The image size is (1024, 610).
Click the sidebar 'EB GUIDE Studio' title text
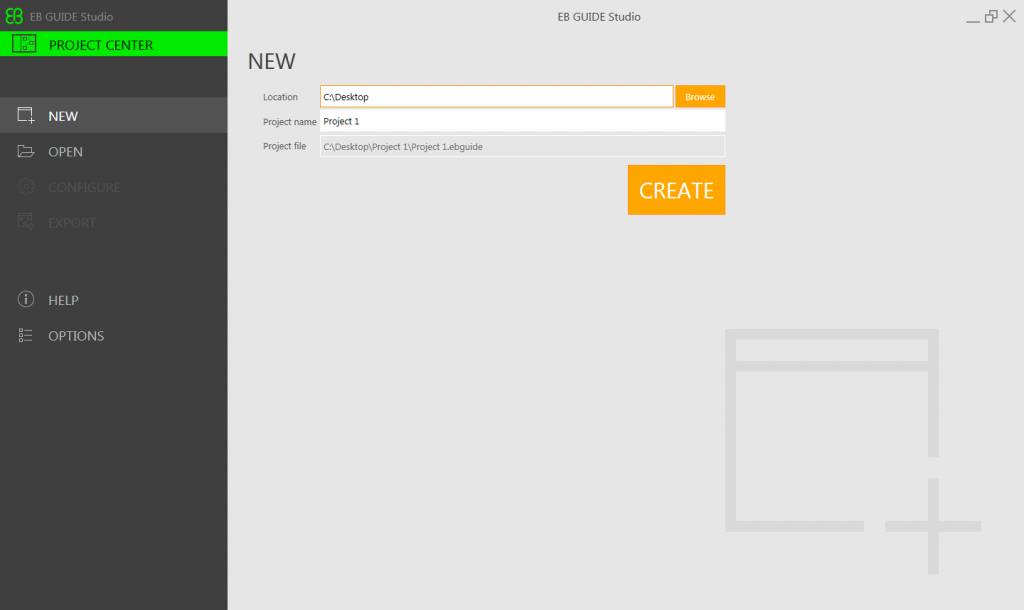click(x=71, y=17)
